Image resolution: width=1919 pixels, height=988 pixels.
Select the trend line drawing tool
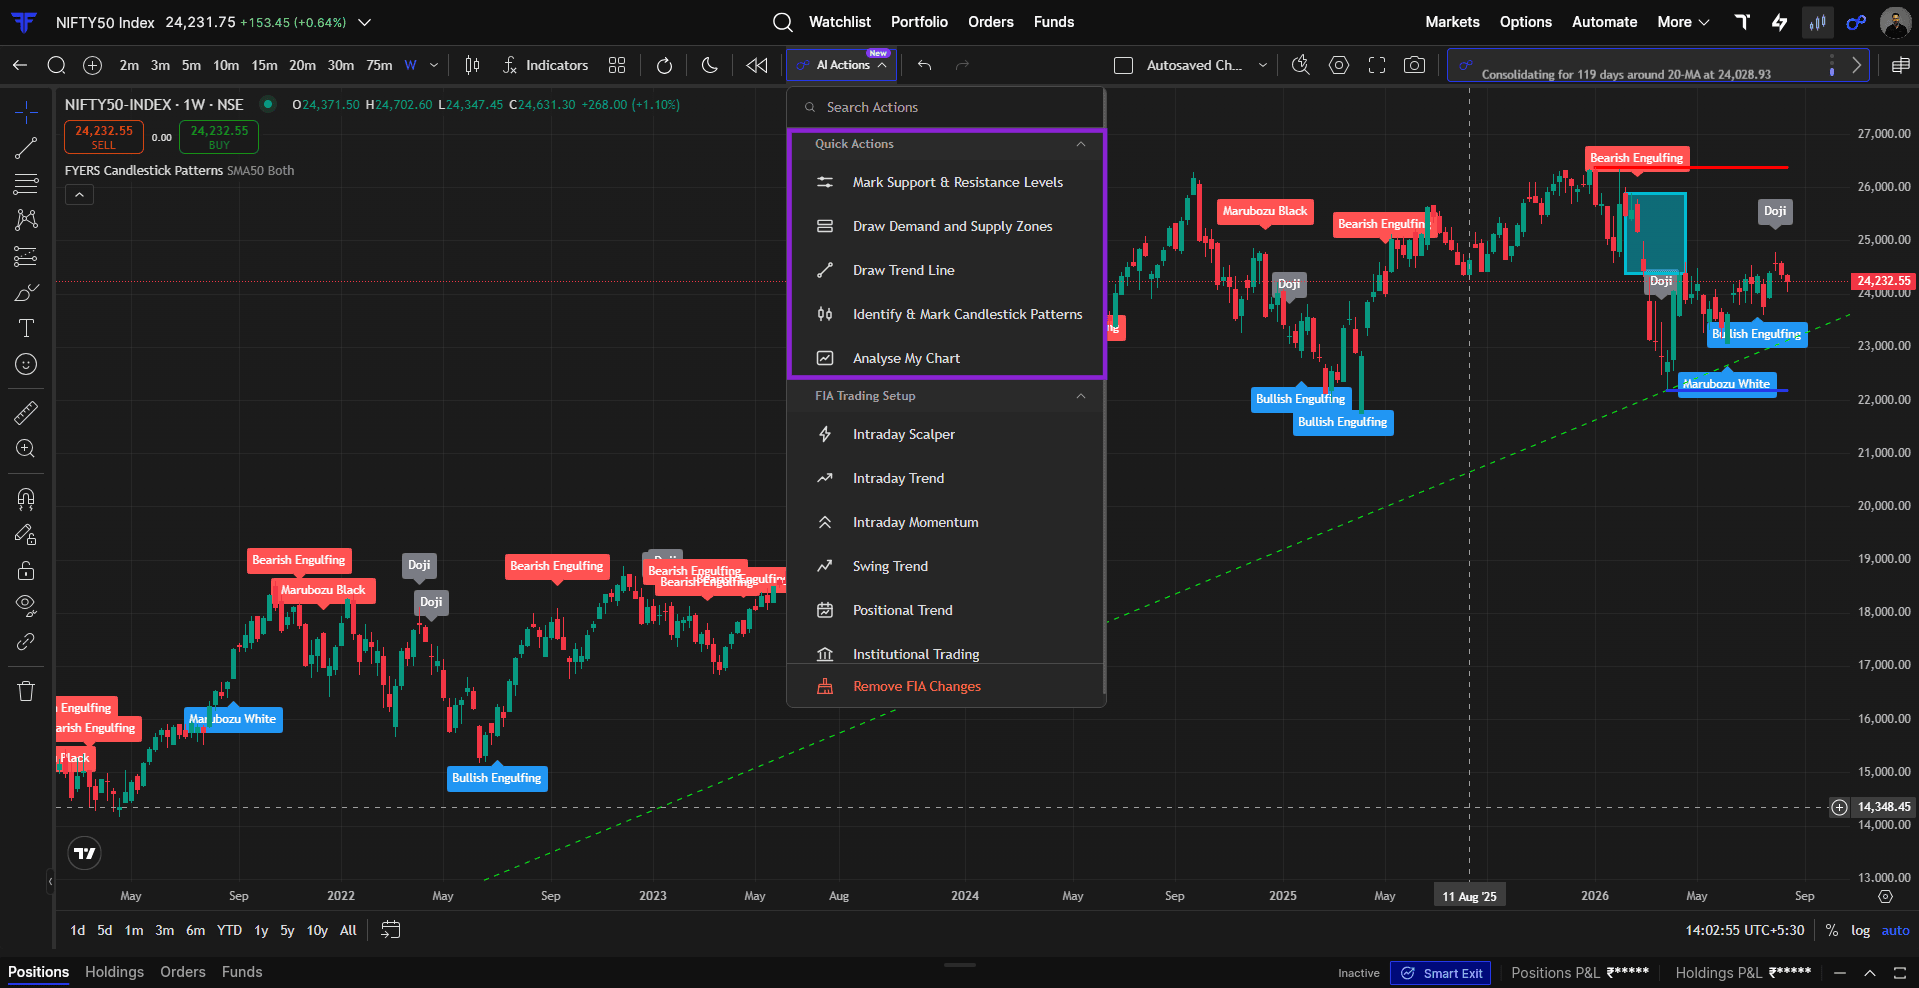[x=26, y=148]
